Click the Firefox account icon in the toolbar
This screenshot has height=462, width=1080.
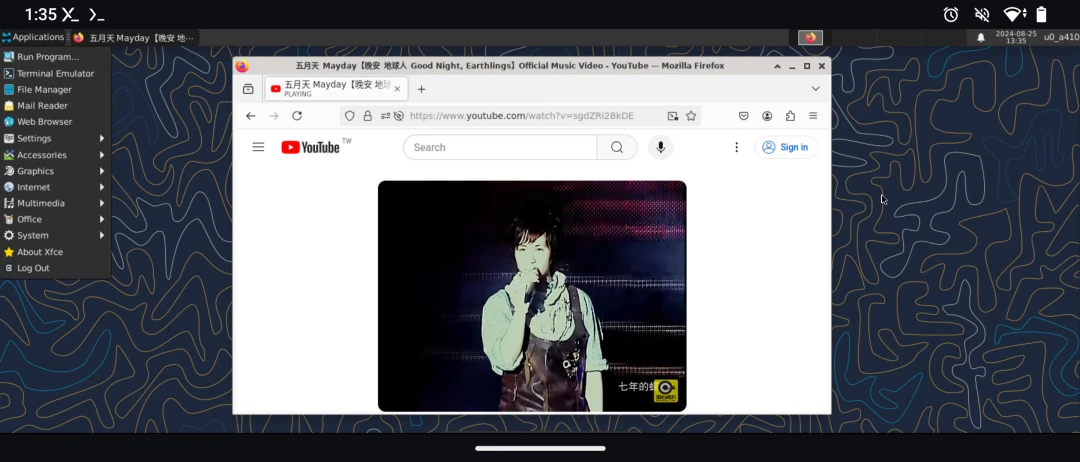click(x=767, y=116)
